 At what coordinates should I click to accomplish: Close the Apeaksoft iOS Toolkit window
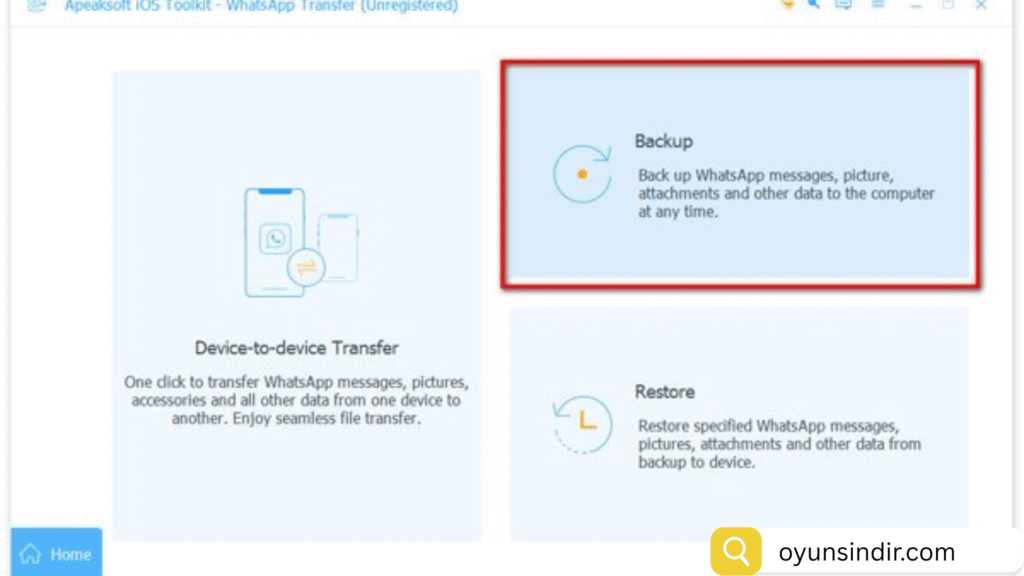pyautogui.click(x=981, y=5)
